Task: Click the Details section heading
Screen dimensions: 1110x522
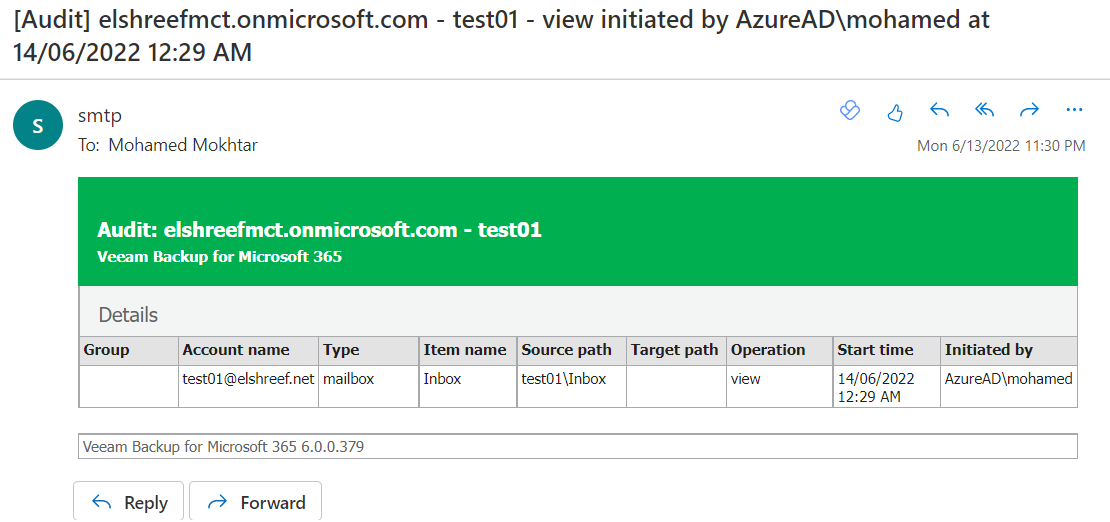Action: click(x=128, y=314)
